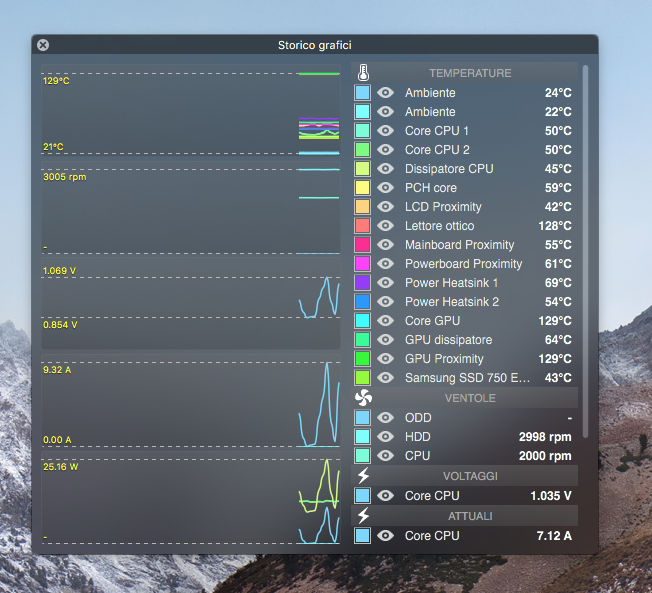Image resolution: width=652 pixels, height=593 pixels.
Task: Click the purple Power Heatsink 1 swatch
Action: [x=363, y=283]
